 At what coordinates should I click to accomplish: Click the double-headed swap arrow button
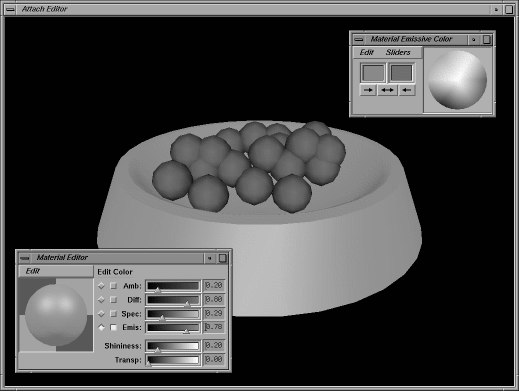387,90
